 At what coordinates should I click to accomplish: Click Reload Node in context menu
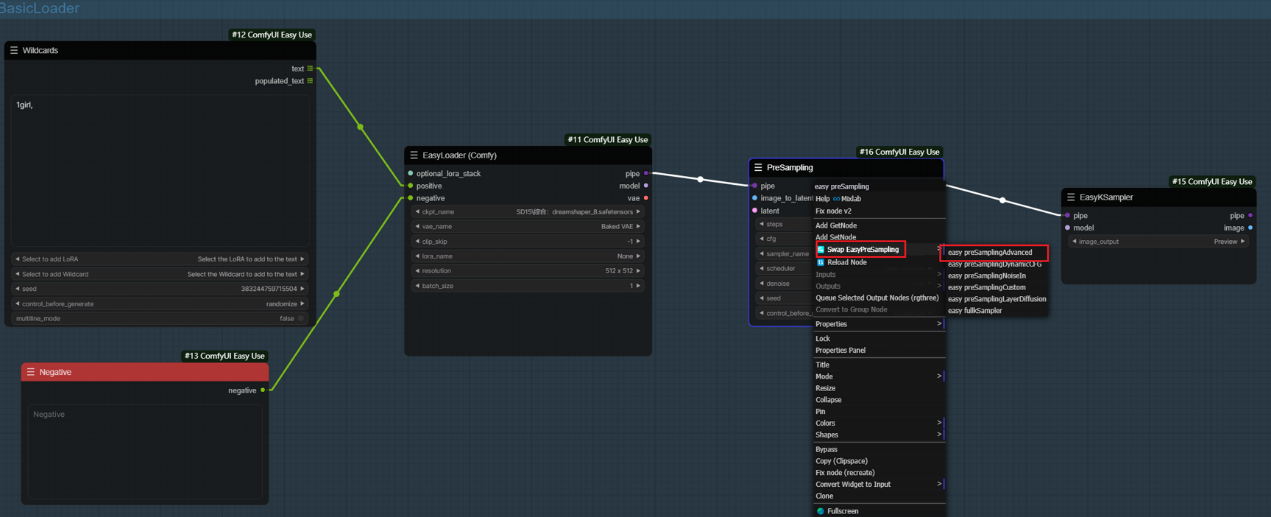(x=846, y=262)
